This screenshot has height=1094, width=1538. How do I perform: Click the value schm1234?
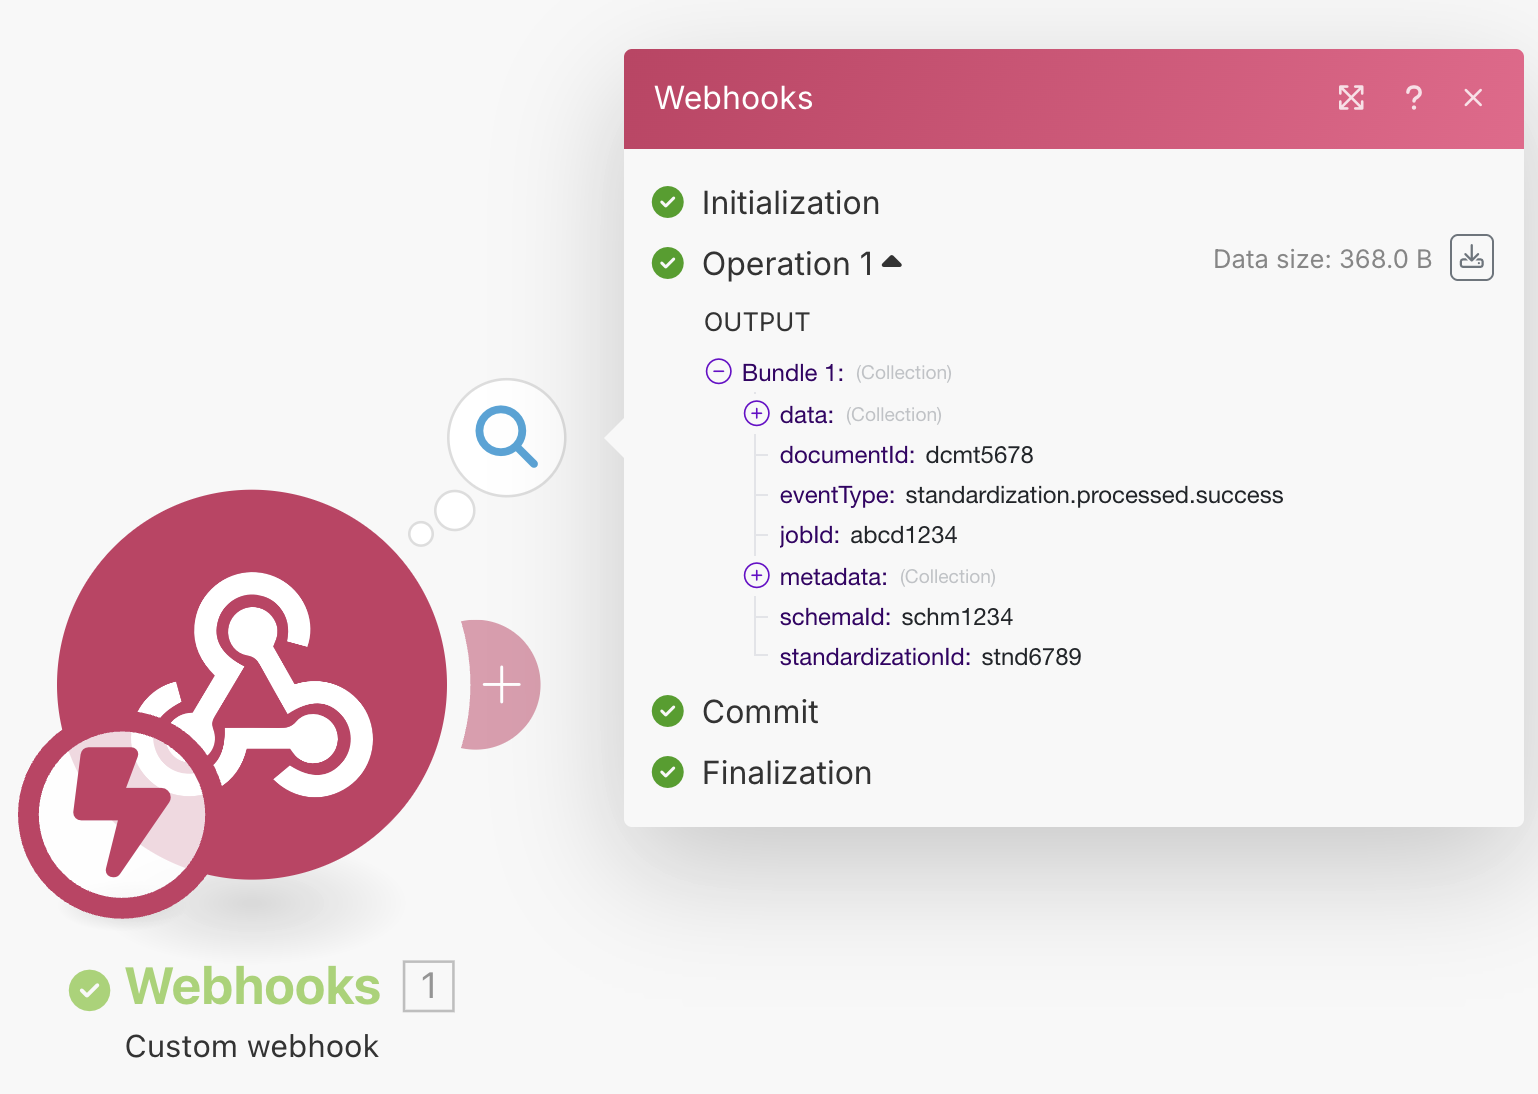957,617
